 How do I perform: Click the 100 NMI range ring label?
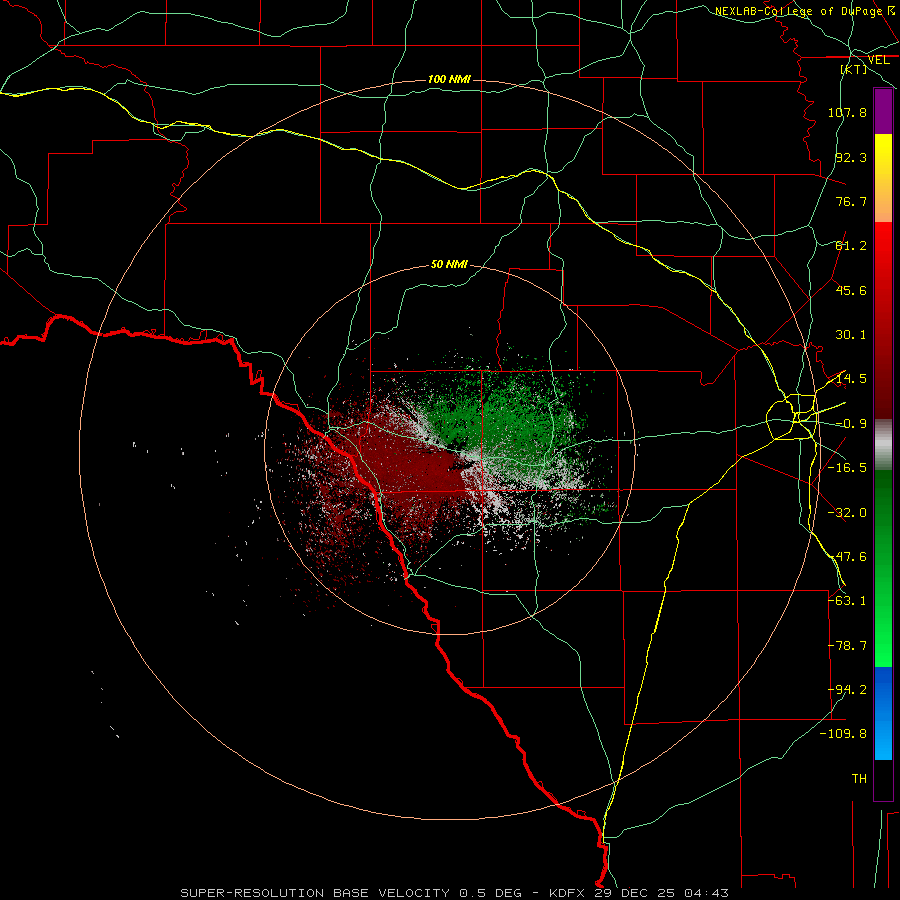point(449,79)
